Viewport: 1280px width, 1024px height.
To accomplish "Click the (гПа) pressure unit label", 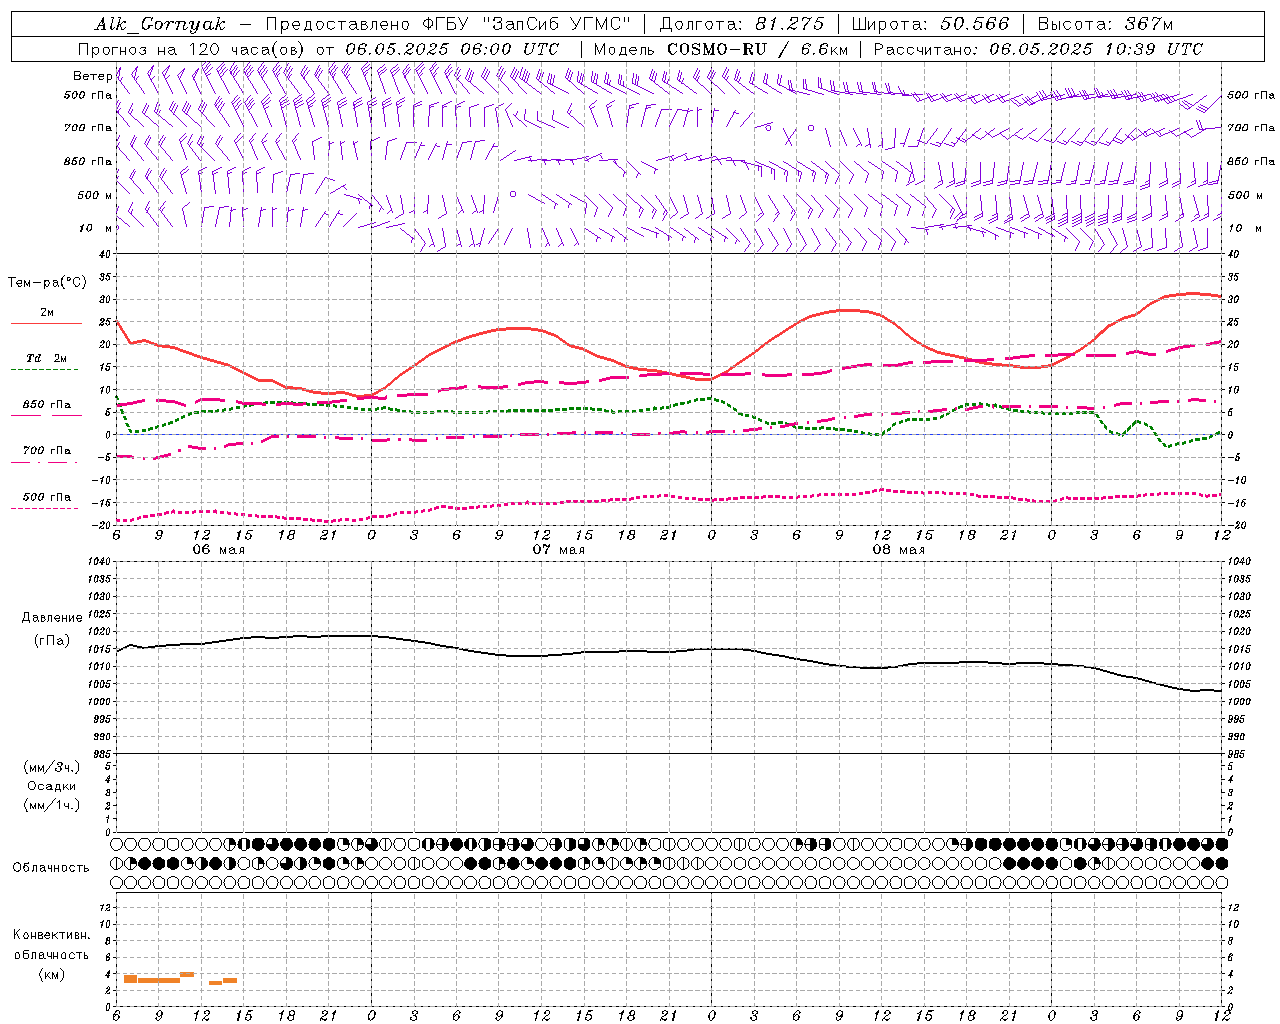I will (x=52, y=641).
